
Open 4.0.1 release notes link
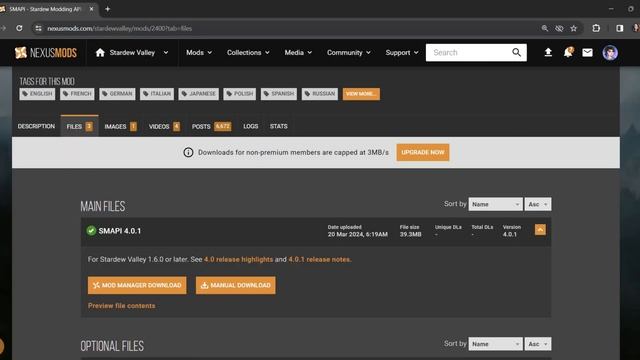pyautogui.click(x=320, y=259)
